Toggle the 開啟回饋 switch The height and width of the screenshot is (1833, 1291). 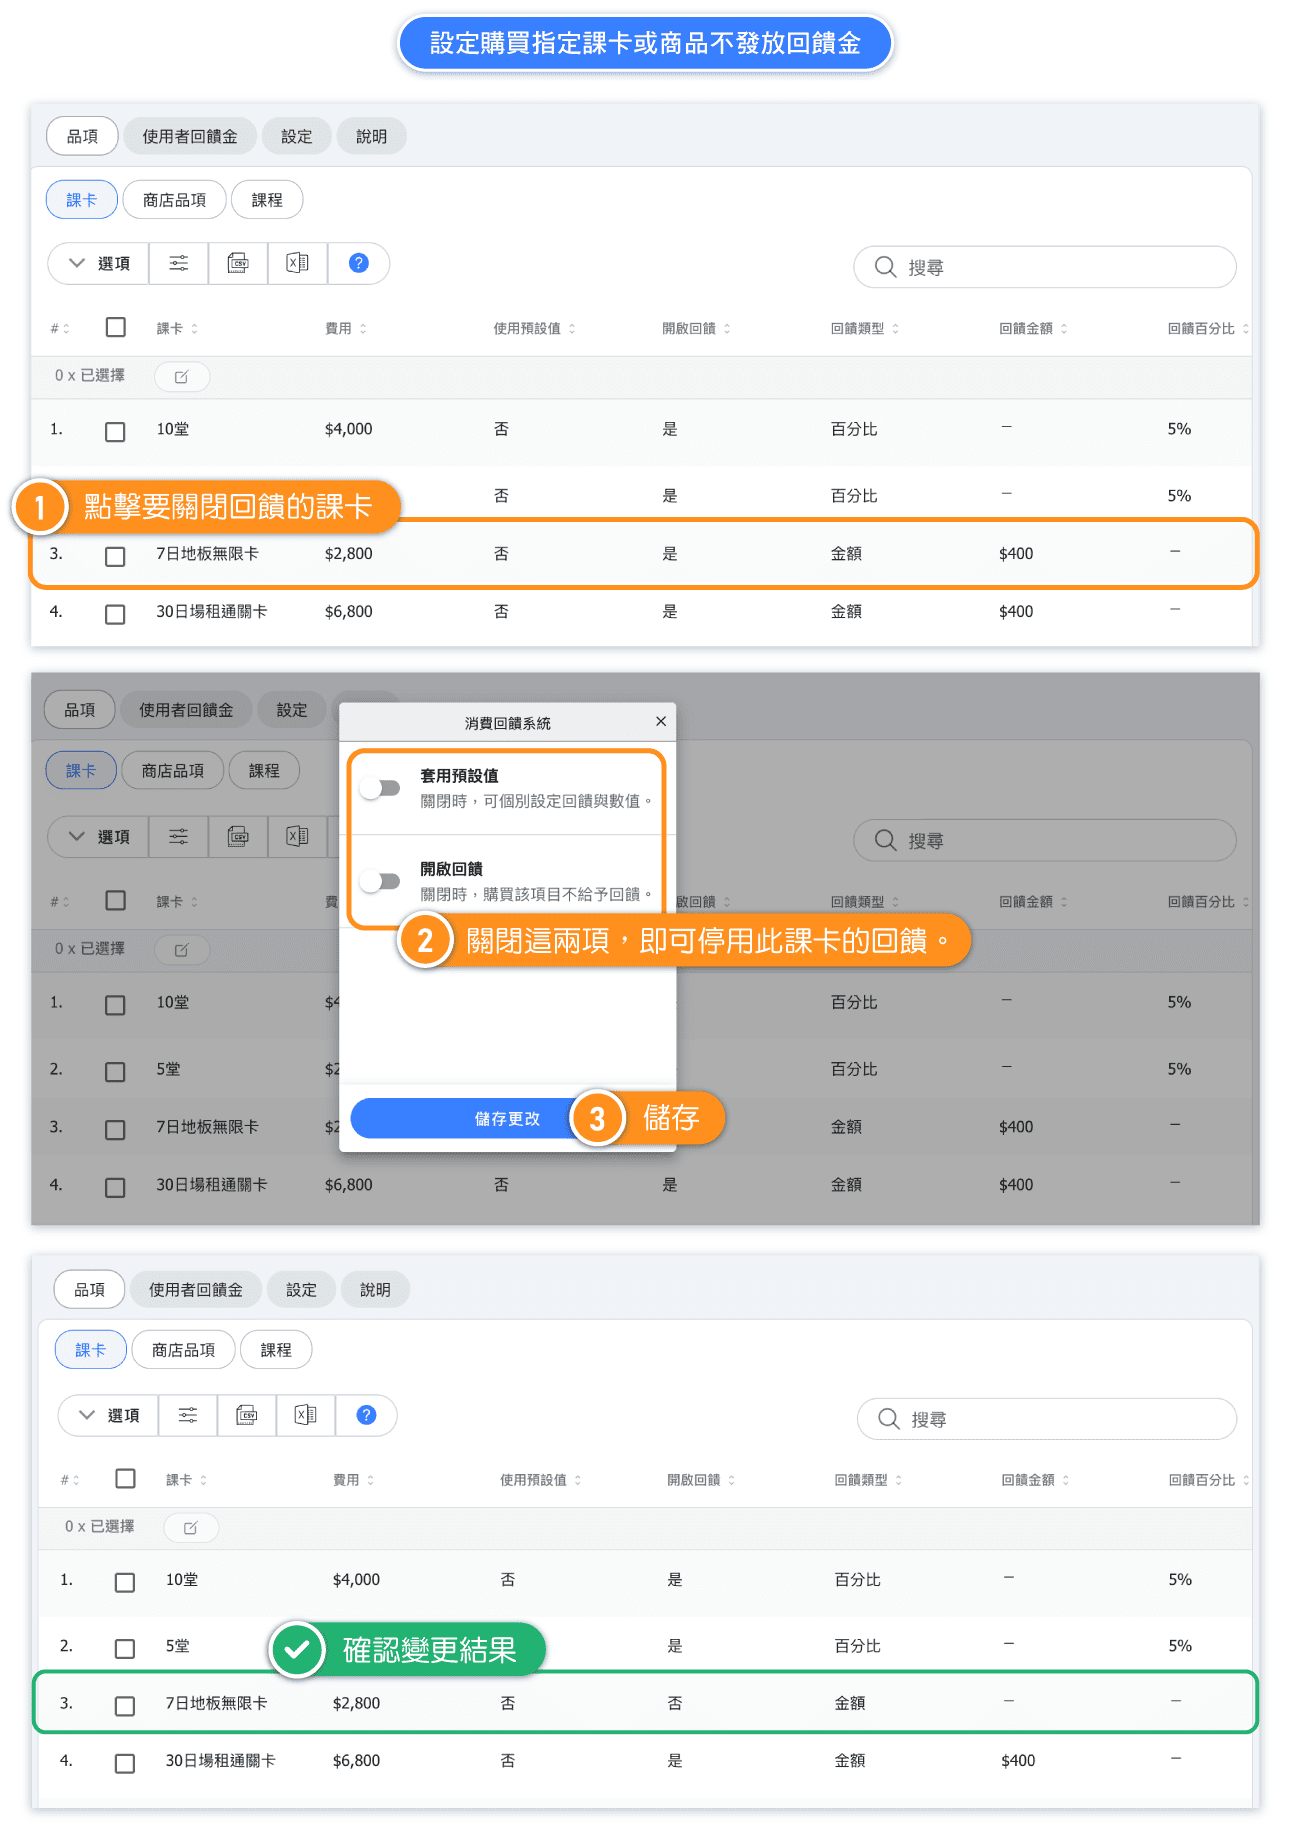[381, 881]
